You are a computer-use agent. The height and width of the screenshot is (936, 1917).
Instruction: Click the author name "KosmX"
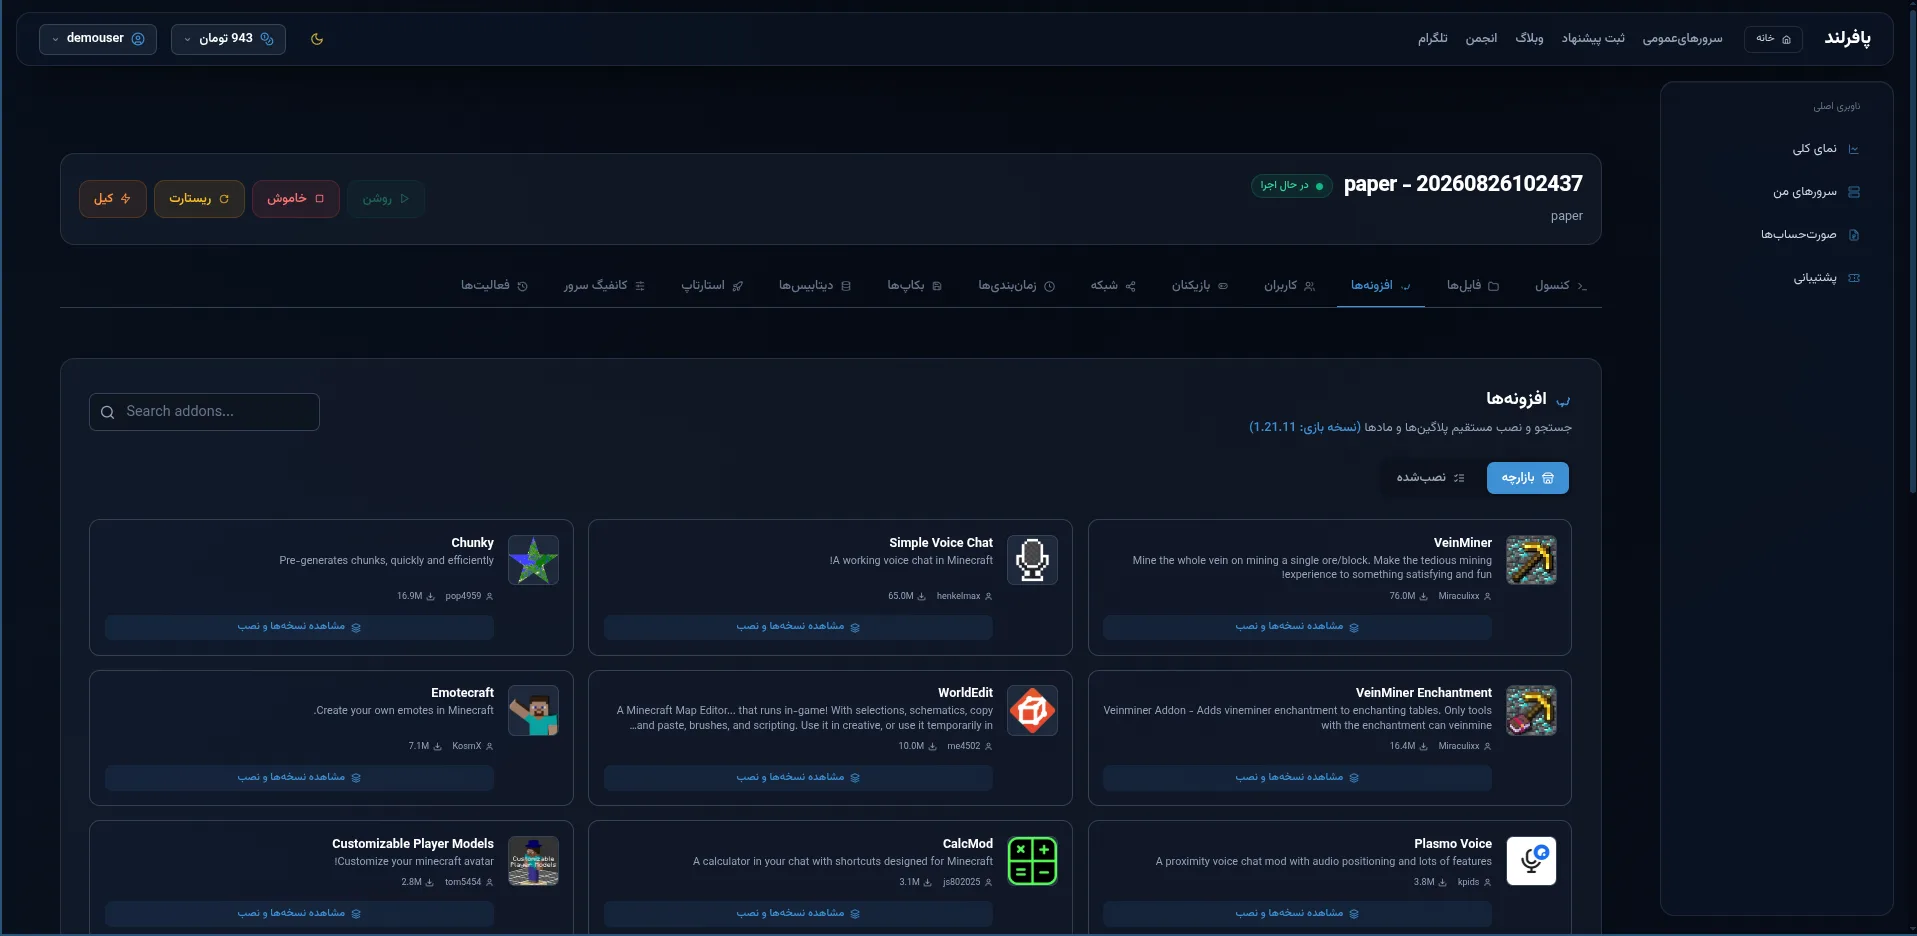[467, 746]
